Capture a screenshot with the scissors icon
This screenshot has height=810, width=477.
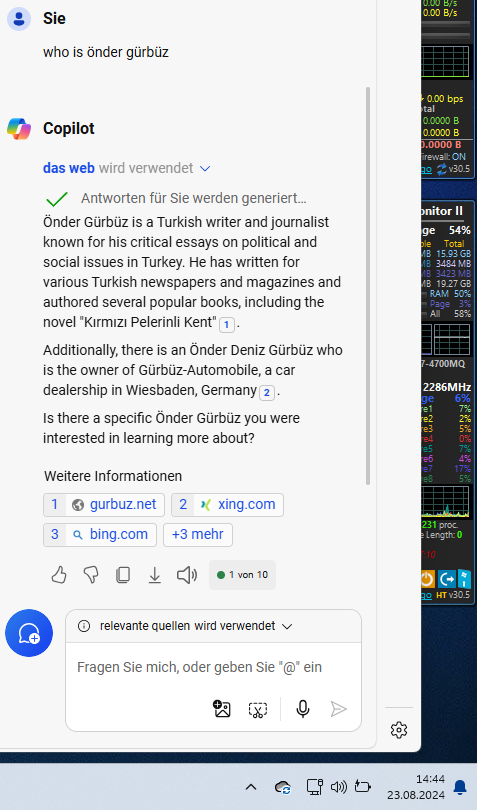(257, 709)
